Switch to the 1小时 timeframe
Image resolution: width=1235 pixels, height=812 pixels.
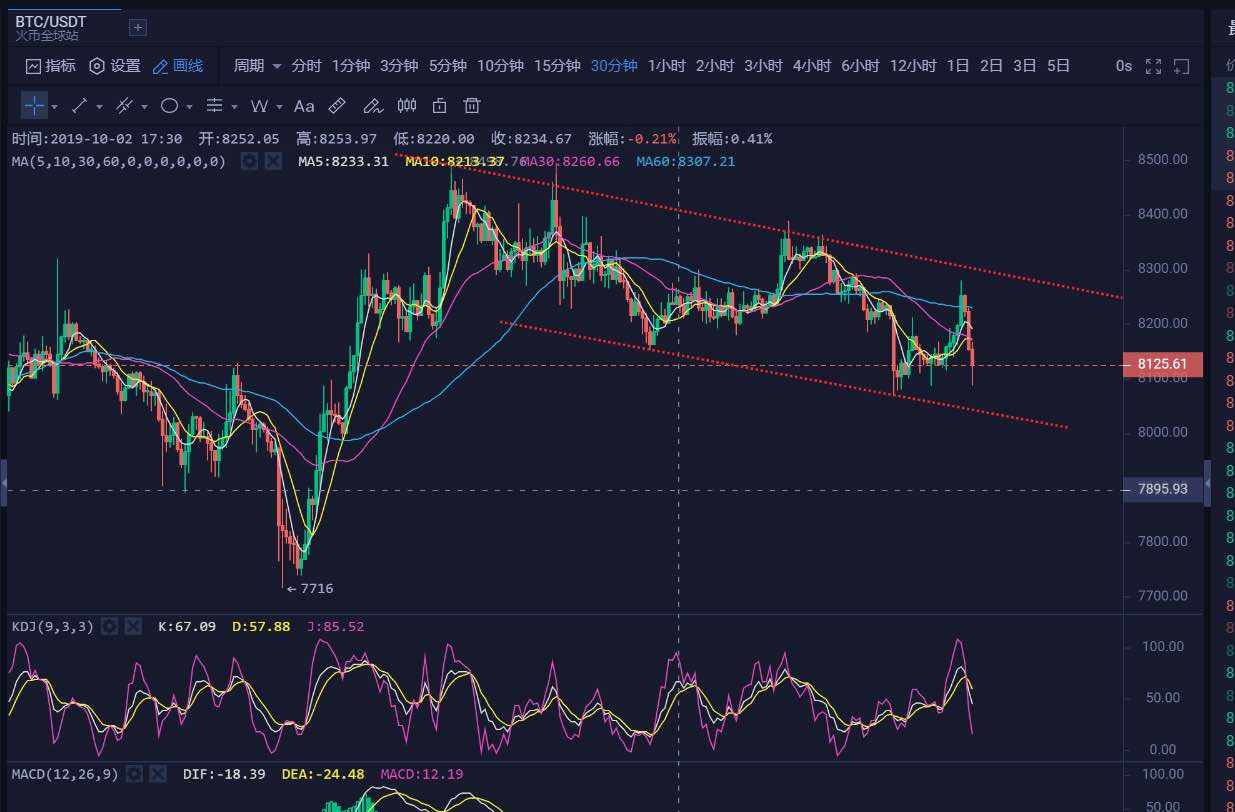[667, 66]
